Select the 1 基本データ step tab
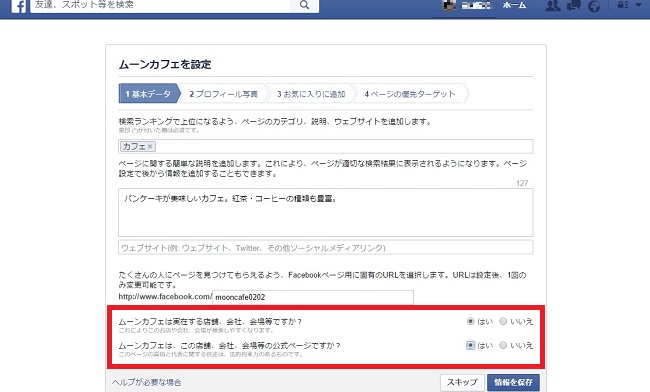 [150, 94]
